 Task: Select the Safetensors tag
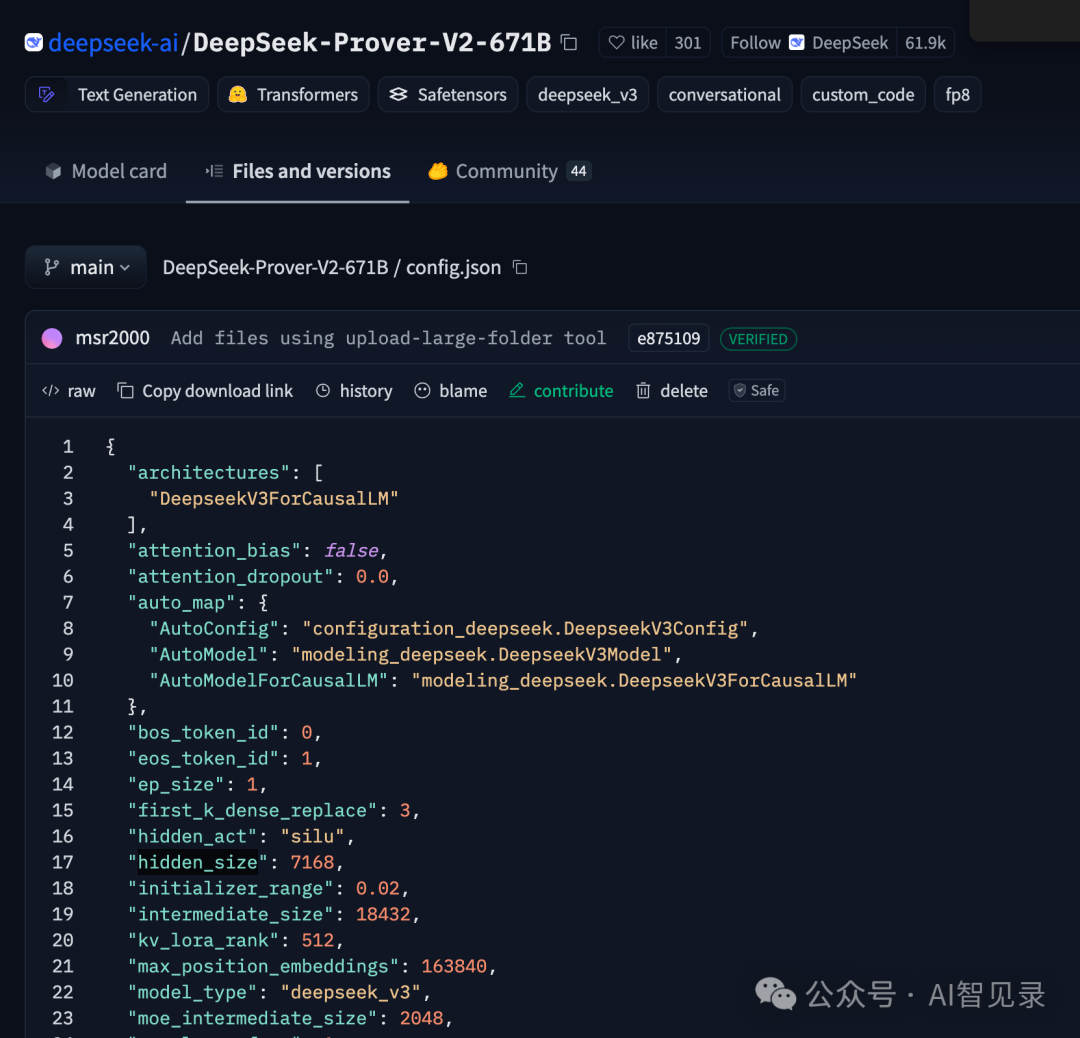tap(448, 94)
